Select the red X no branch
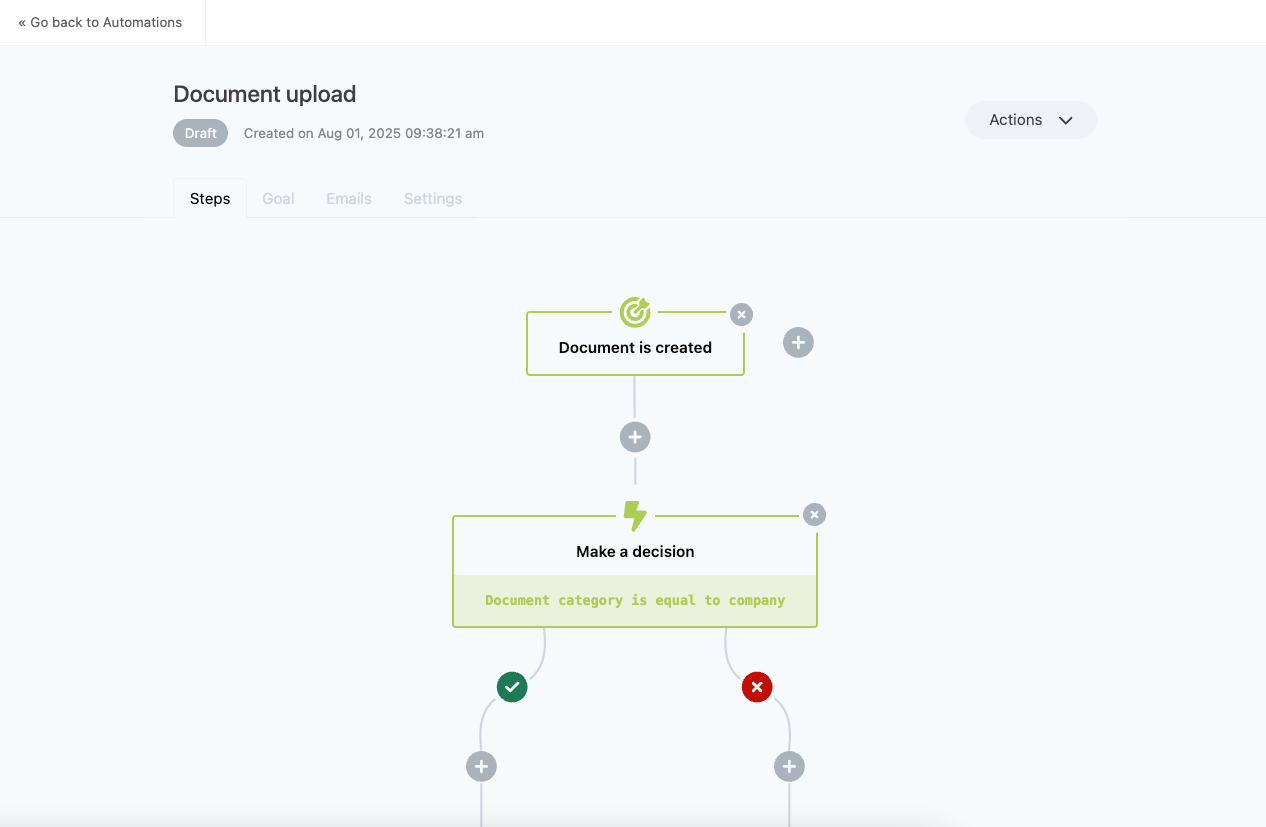Viewport: 1266px width, 827px height. coord(757,687)
